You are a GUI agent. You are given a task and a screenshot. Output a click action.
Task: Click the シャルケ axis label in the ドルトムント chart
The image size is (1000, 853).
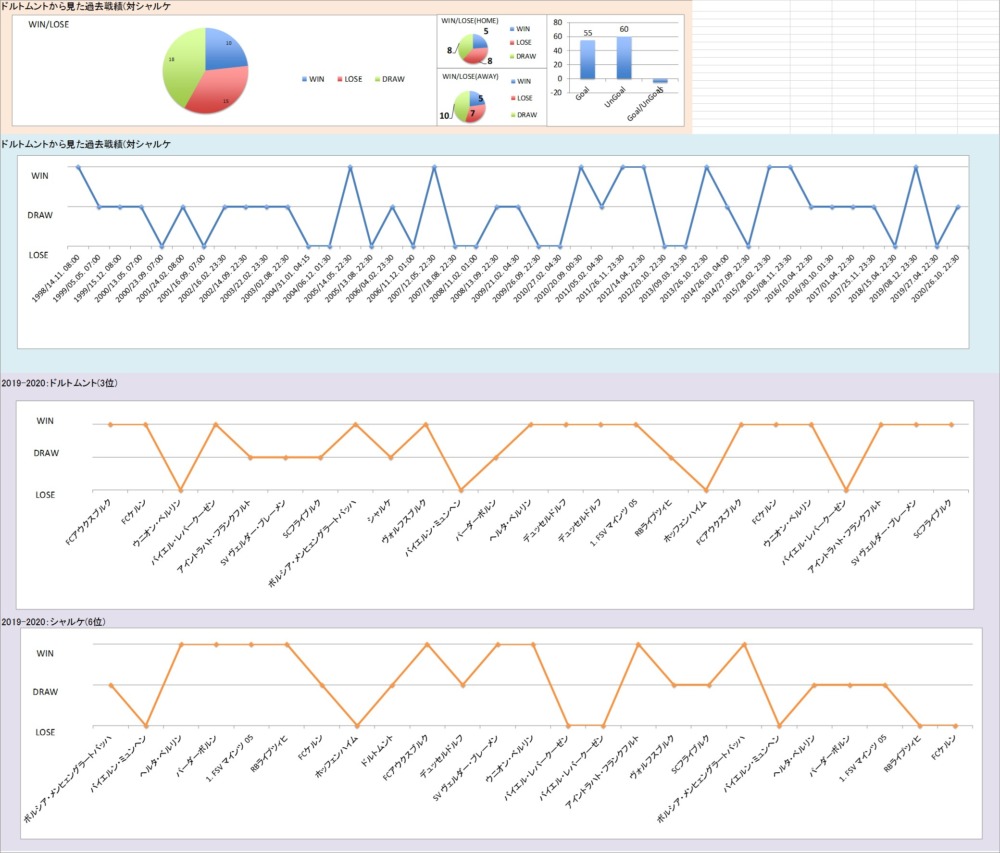coord(380,511)
